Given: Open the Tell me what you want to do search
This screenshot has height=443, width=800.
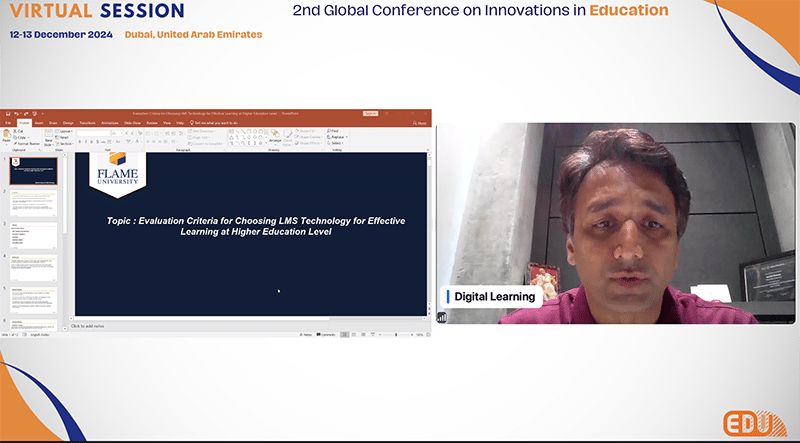Looking at the screenshot, I should click(213, 123).
